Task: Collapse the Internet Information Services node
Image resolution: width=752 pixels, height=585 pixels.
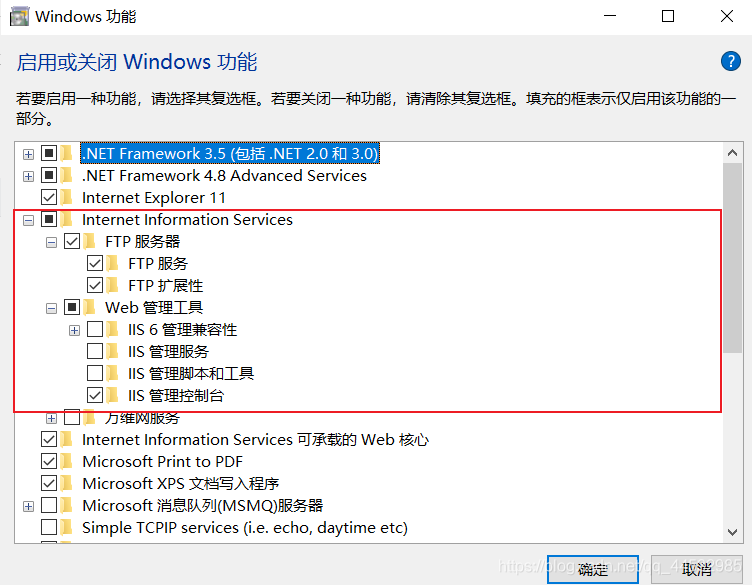Action: click(x=28, y=220)
